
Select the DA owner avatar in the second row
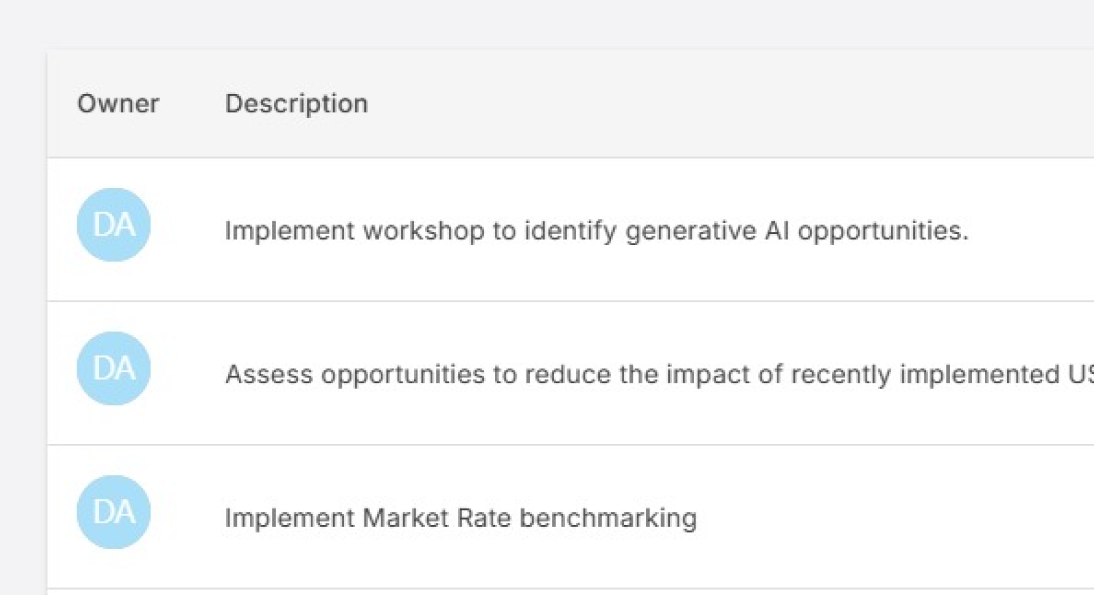113,369
